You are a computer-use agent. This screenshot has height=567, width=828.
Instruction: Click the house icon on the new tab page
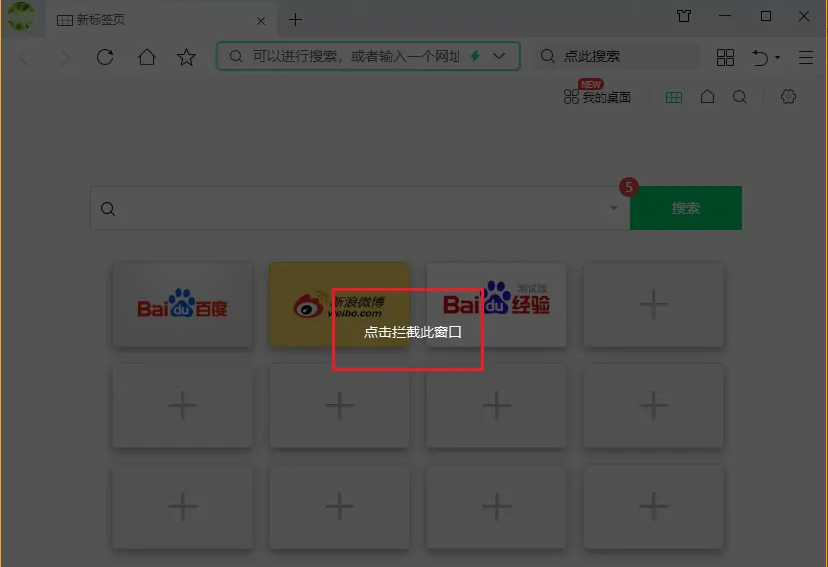coord(708,97)
